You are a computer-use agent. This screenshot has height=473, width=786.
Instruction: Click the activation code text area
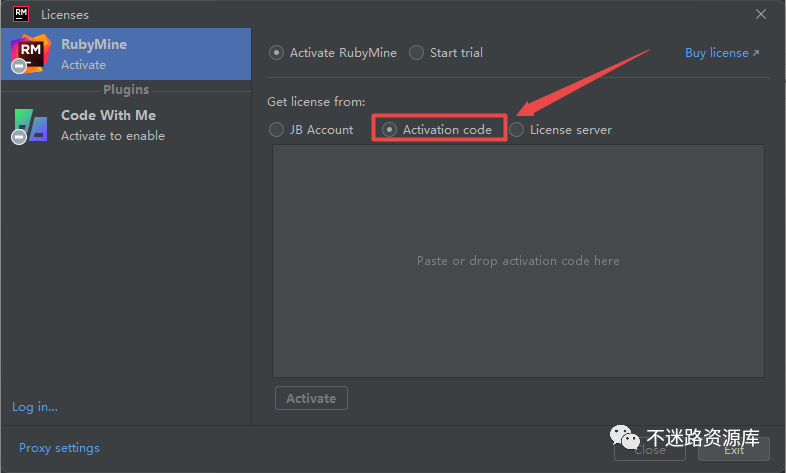point(518,261)
